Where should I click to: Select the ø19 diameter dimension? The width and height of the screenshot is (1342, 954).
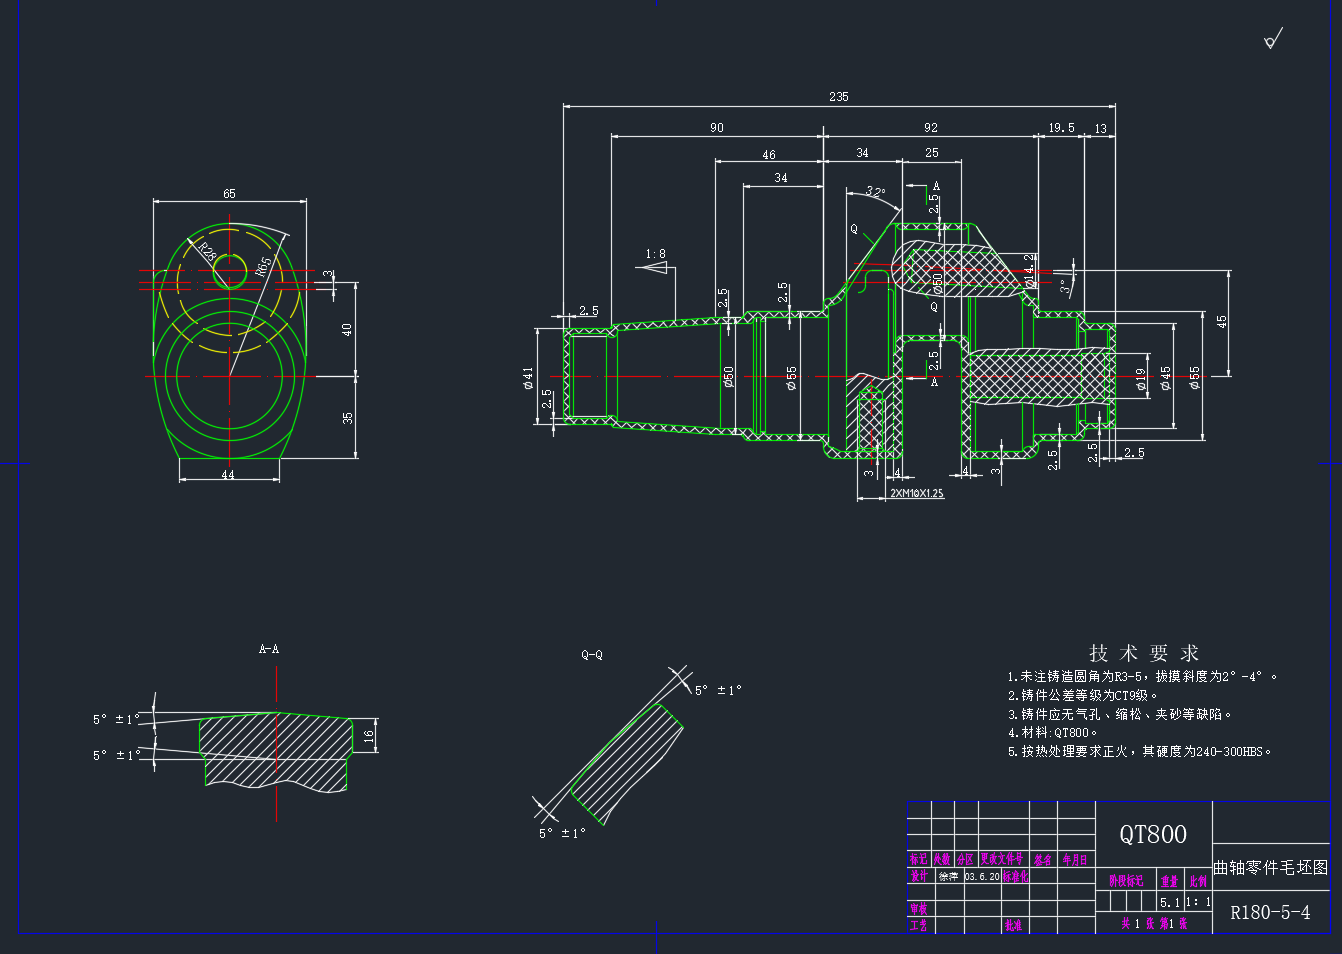(x=1141, y=378)
